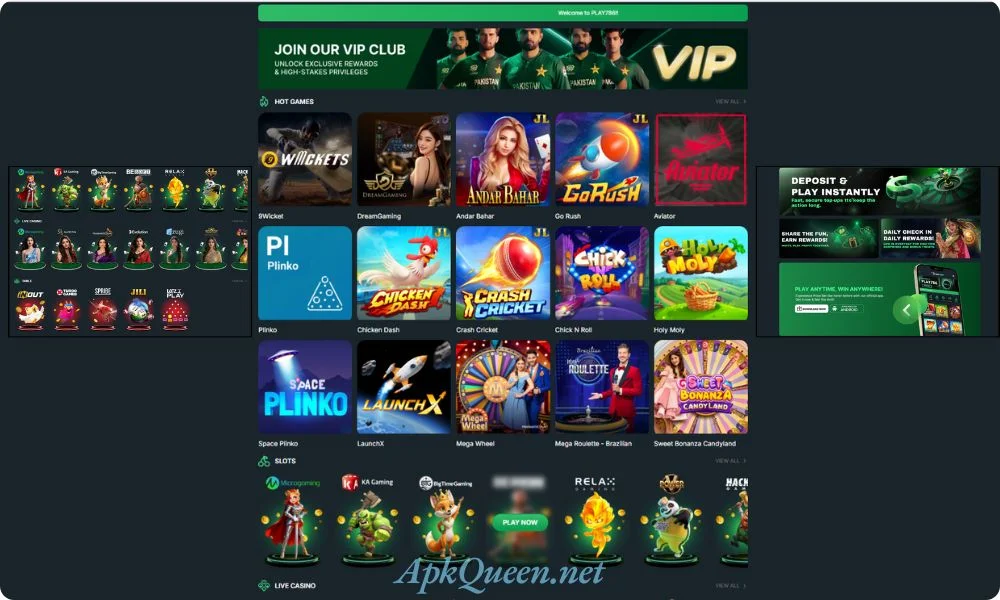Launch the Aviator game
This screenshot has width=1000, height=600.
701,159
